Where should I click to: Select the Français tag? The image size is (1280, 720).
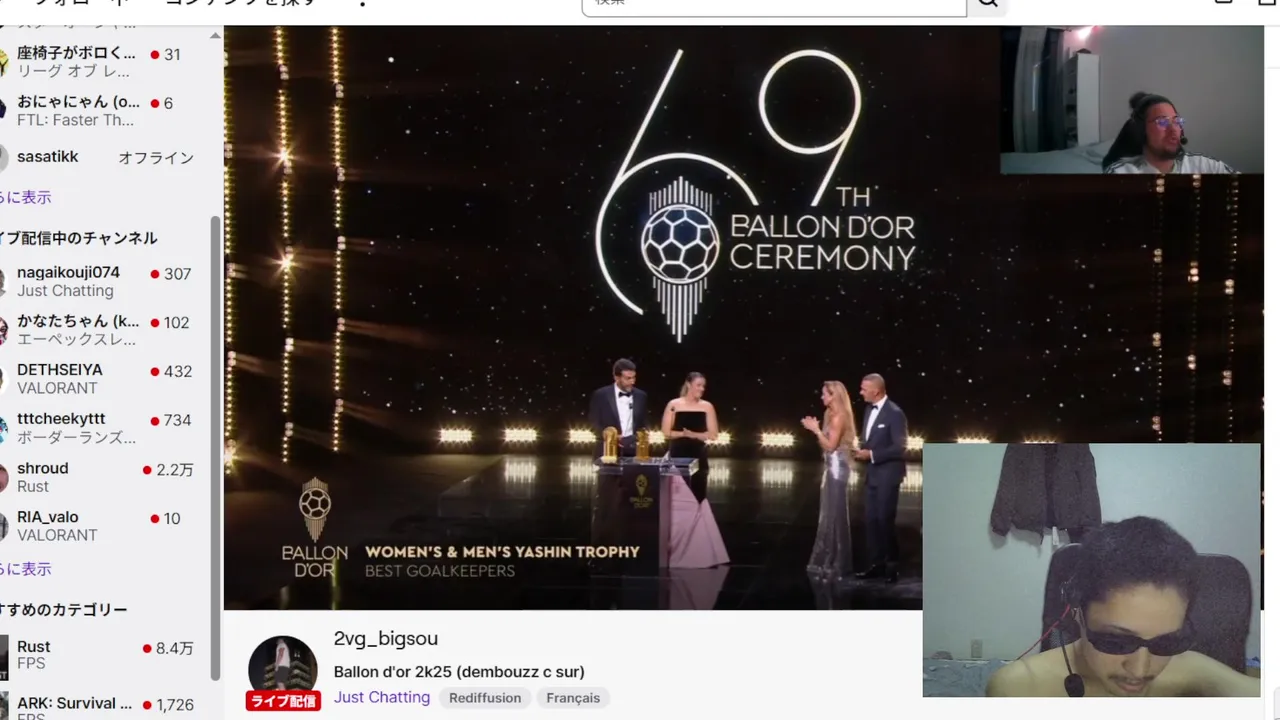(x=573, y=698)
